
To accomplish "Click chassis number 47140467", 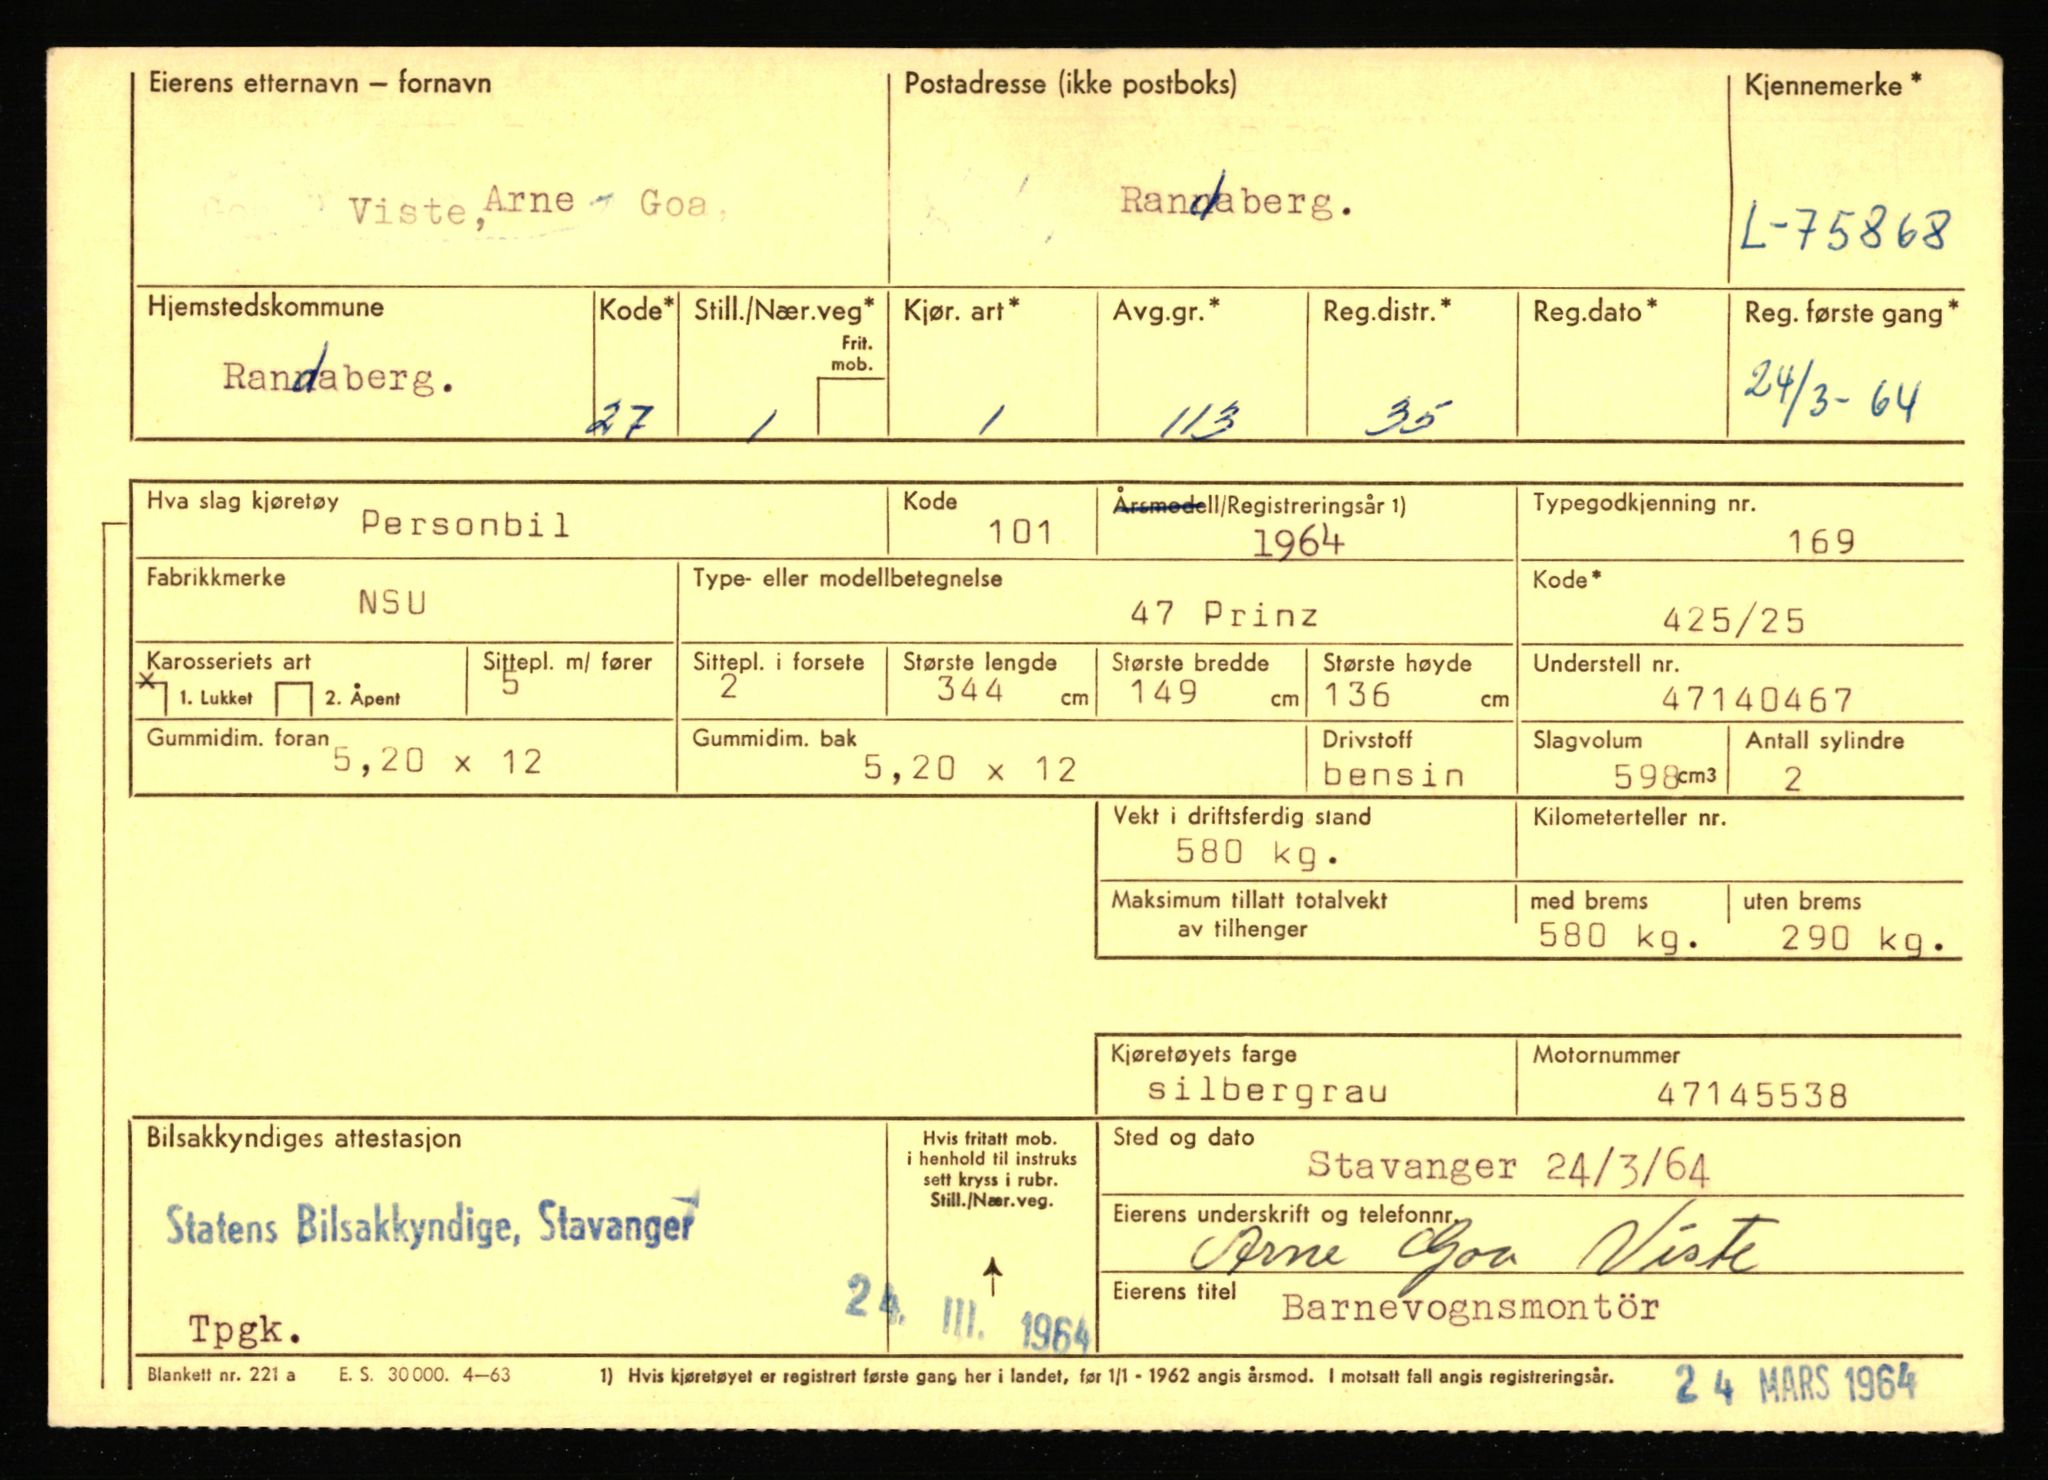I will [1757, 699].
